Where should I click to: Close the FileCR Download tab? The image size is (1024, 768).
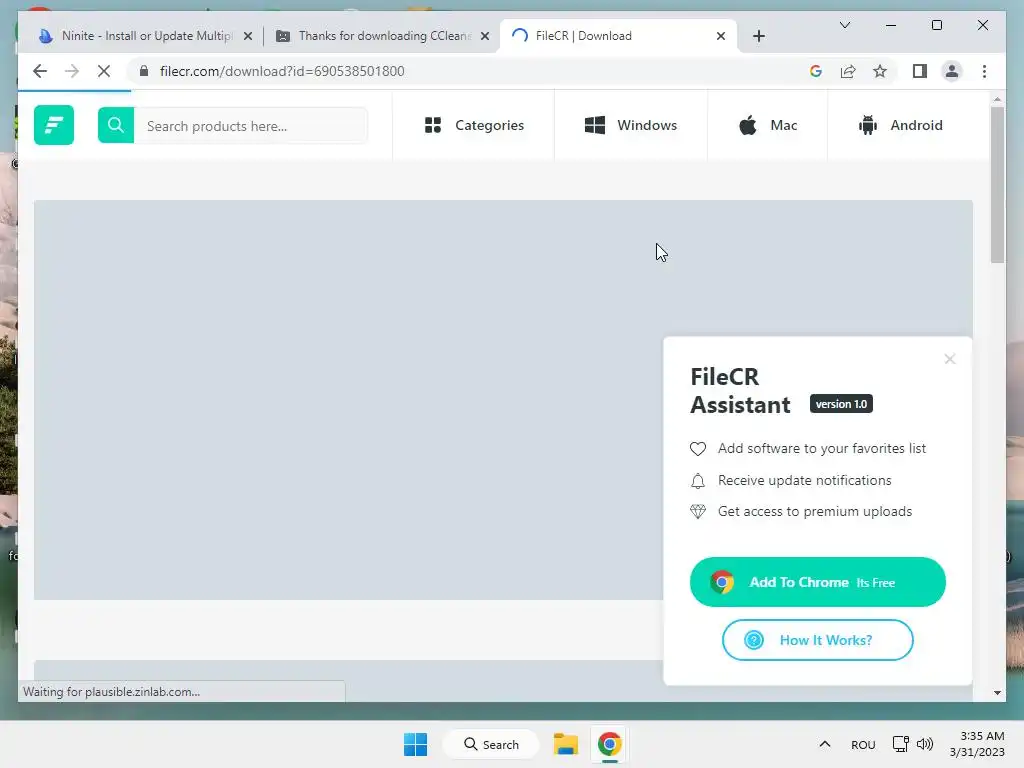click(x=721, y=36)
